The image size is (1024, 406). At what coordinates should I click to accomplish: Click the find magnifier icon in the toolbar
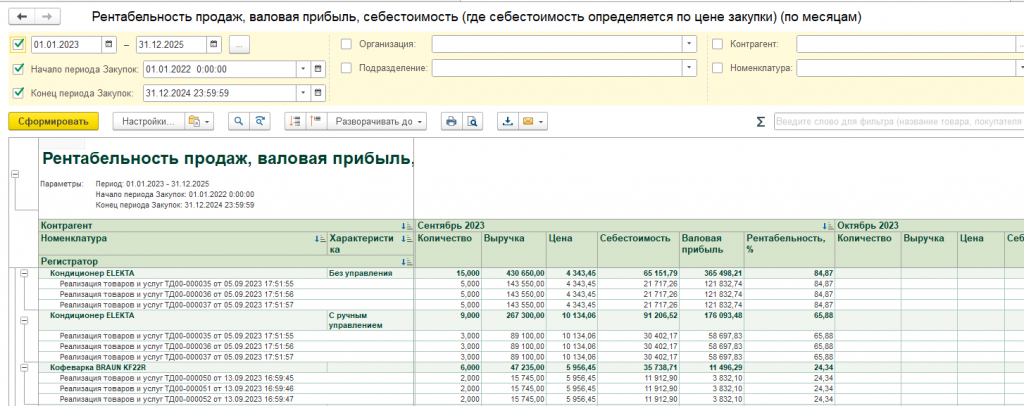pyautogui.click(x=239, y=121)
